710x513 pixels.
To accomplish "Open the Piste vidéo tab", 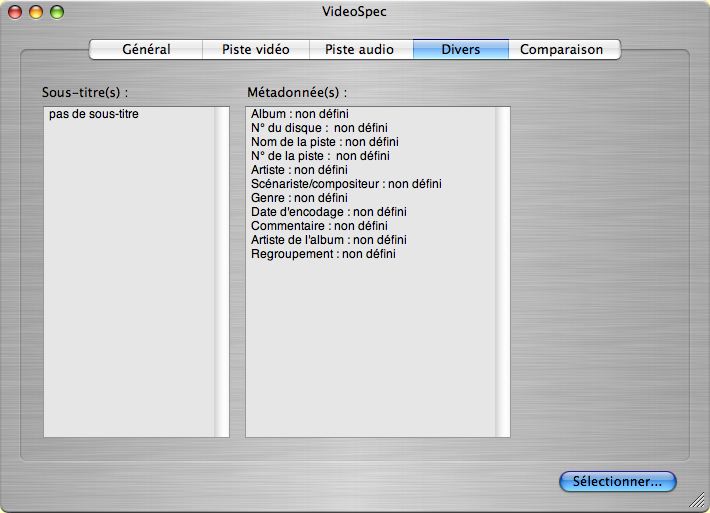I will 256,49.
